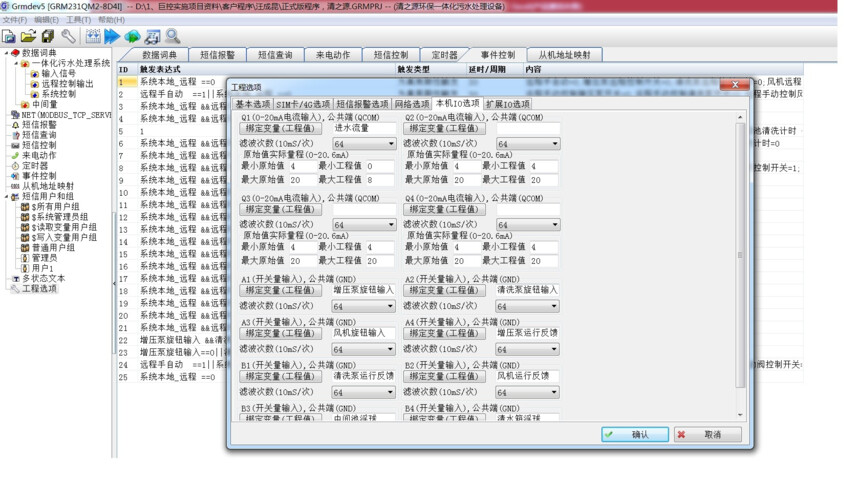Collapse the 短信用户和组 tree node
The image size is (860, 499).
pos(7,197)
